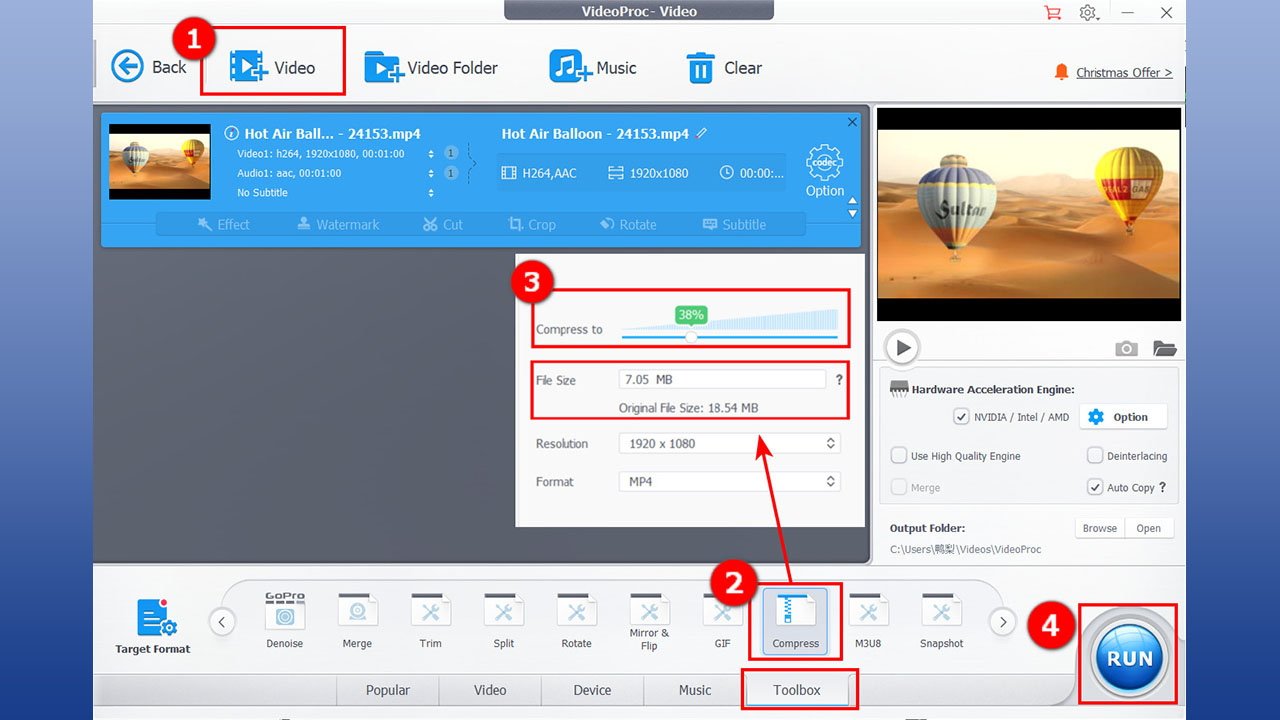Switch to the Popular tab

pos(388,690)
